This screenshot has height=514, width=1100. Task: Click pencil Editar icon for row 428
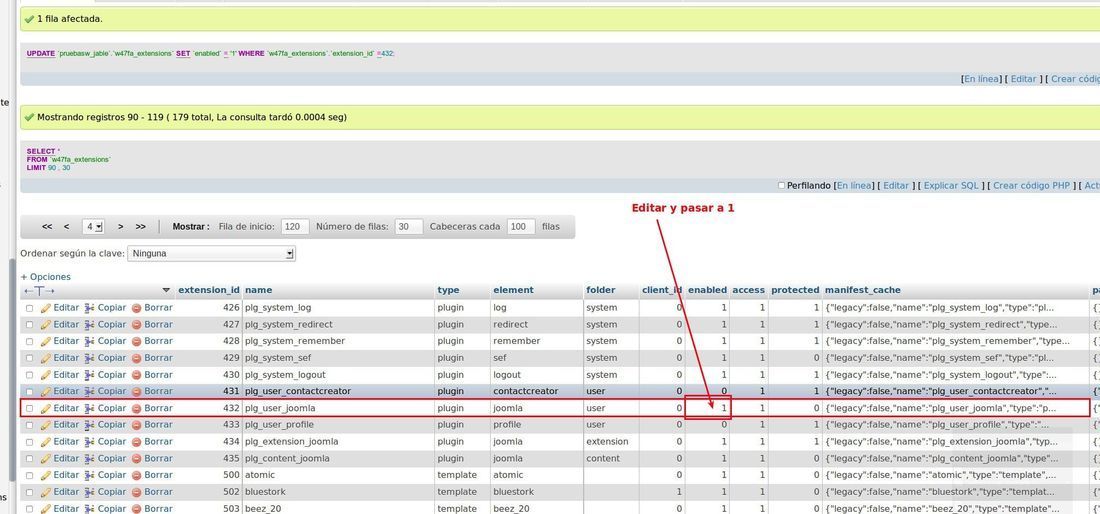pyautogui.click(x=46, y=341)
